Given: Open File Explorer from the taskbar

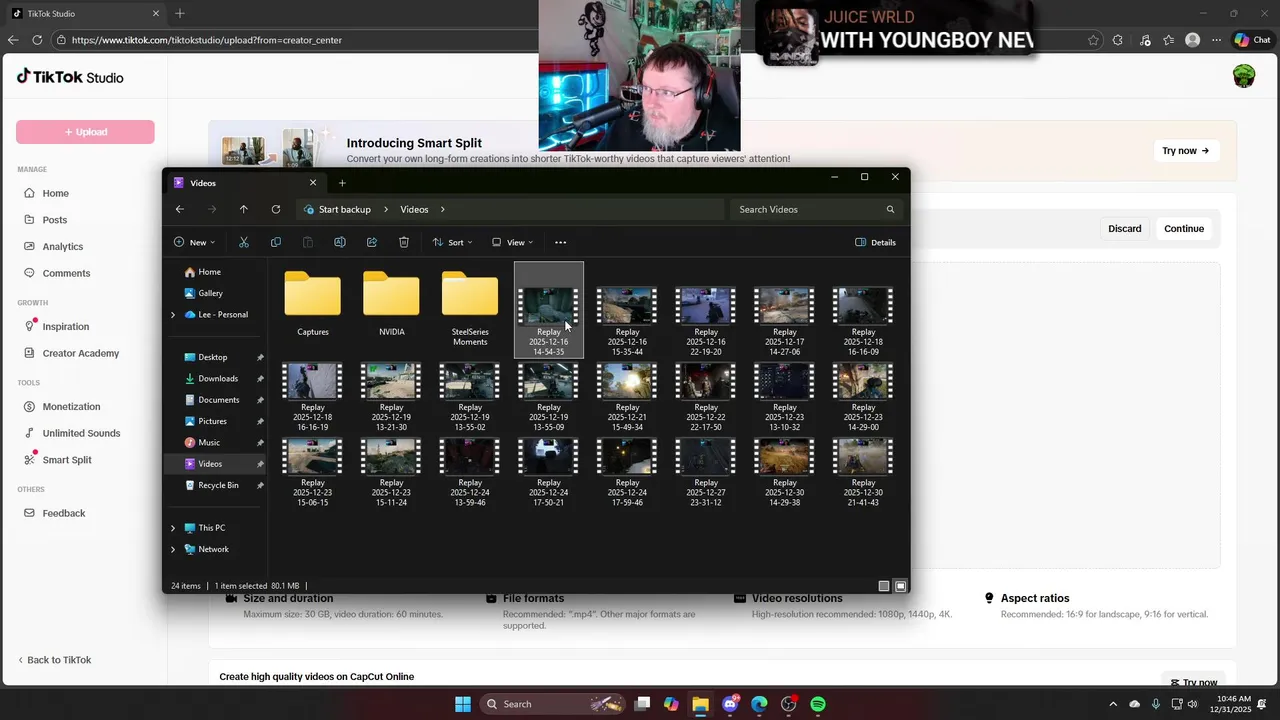Looking at the screenshot, I should tap(701, 704).
